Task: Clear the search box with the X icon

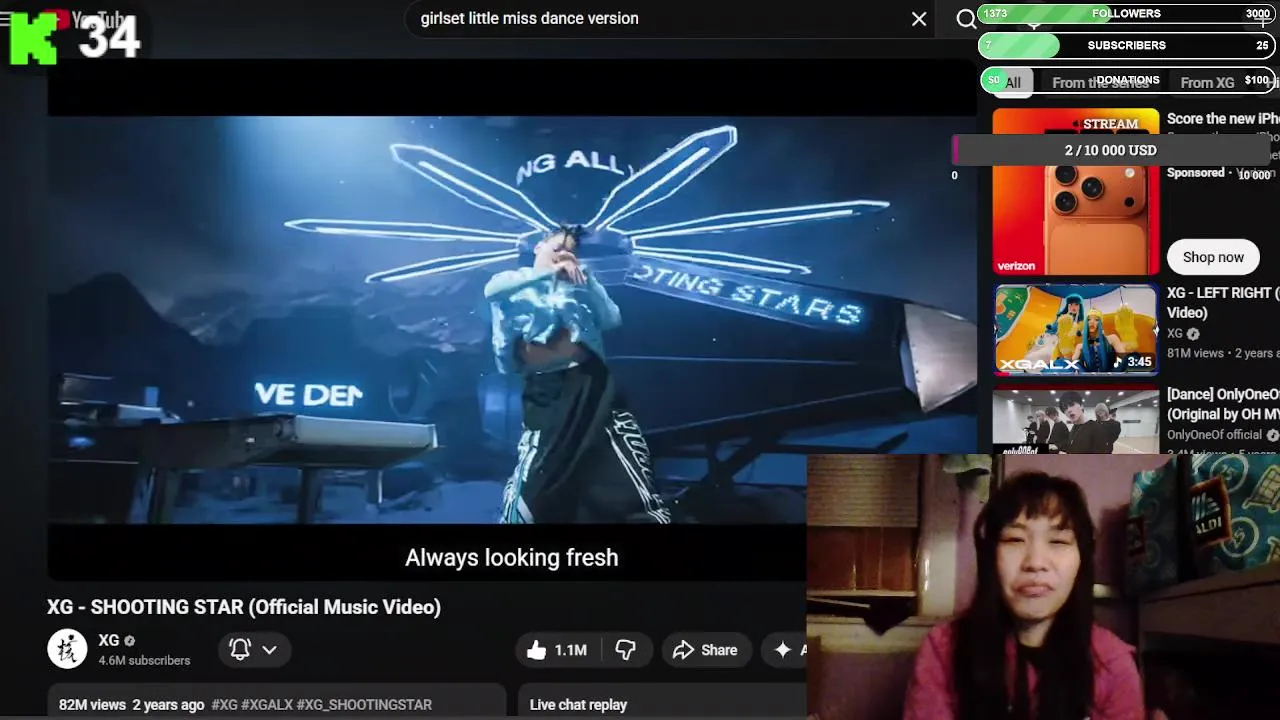Action: [x=919, y=19]
